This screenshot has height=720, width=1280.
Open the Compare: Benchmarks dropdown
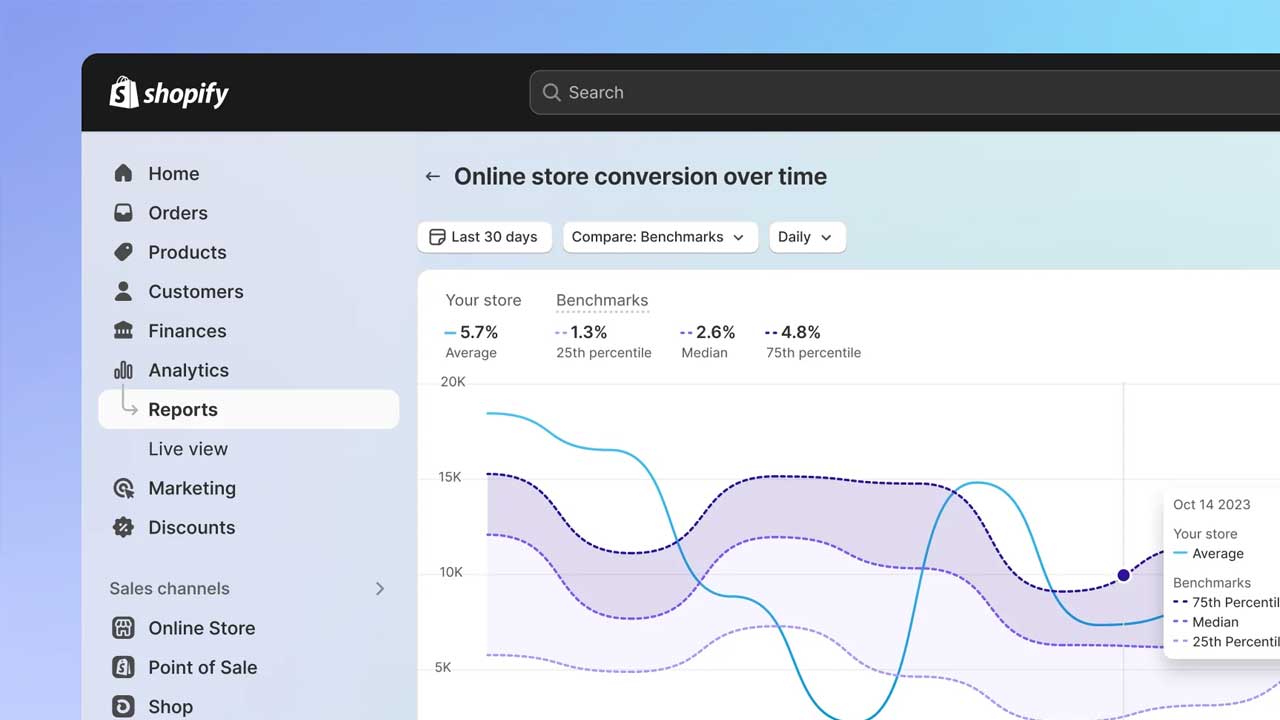coord(660,237)
